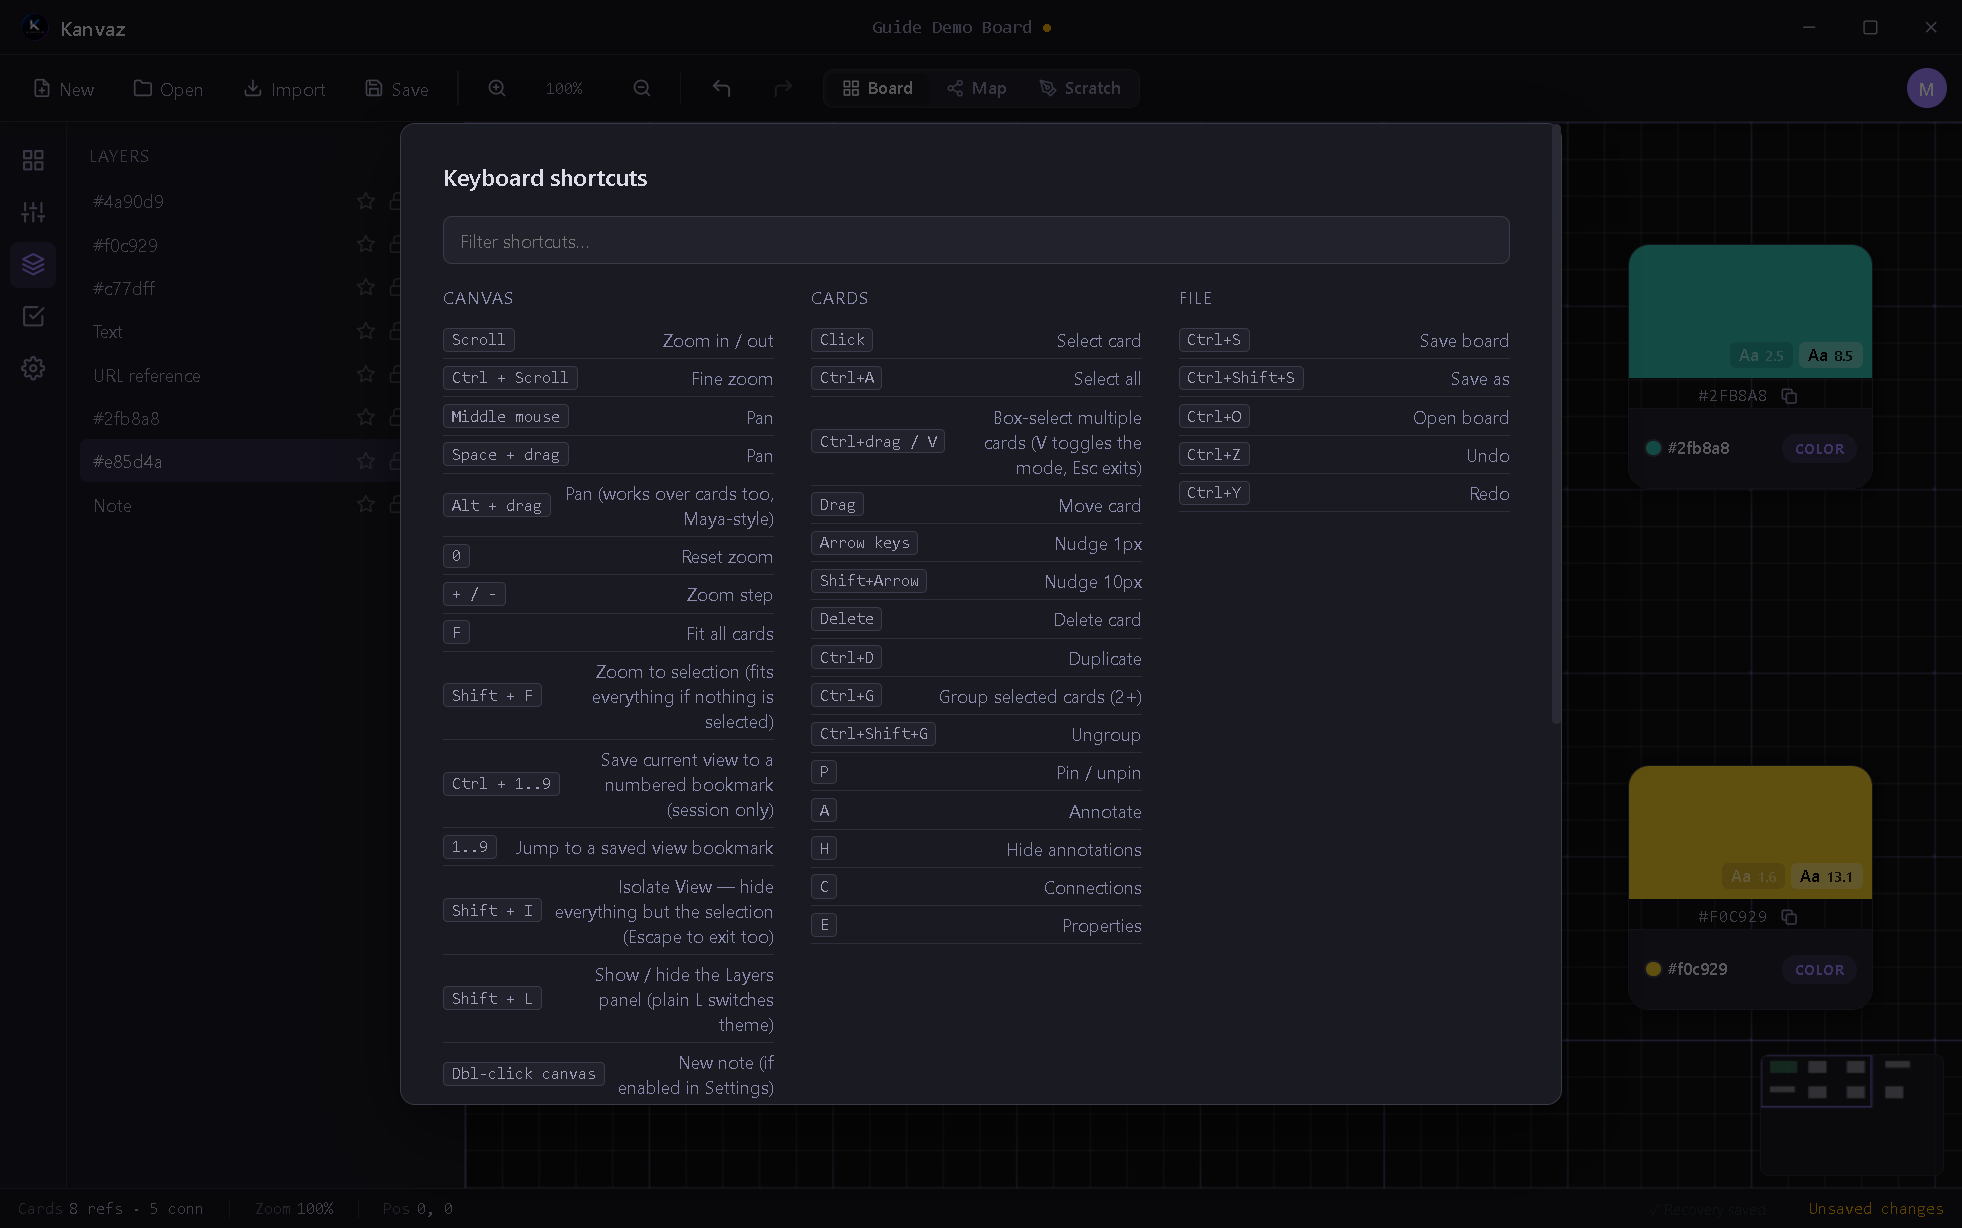Click the Unsaved changes status text
Image resolution: width=1962 pixels, height=1228 pixels.
click(x=1876, y=1209)
